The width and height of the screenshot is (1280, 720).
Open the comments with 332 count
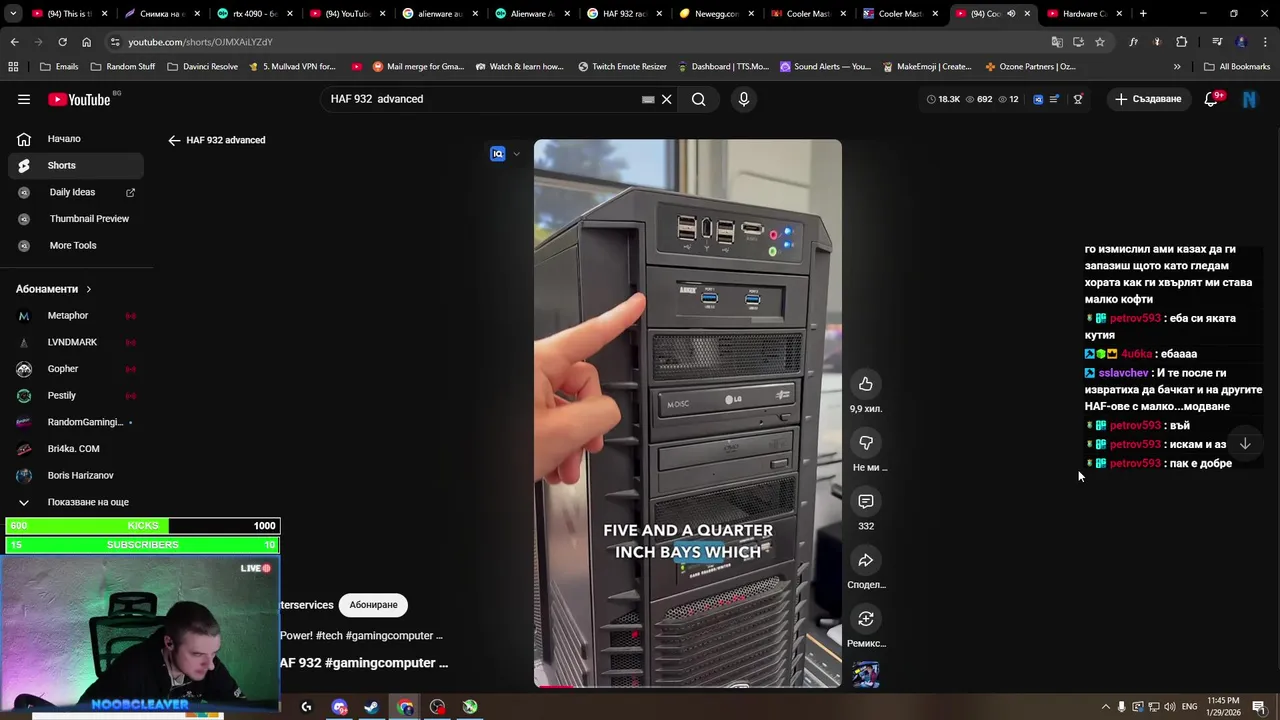866,501
